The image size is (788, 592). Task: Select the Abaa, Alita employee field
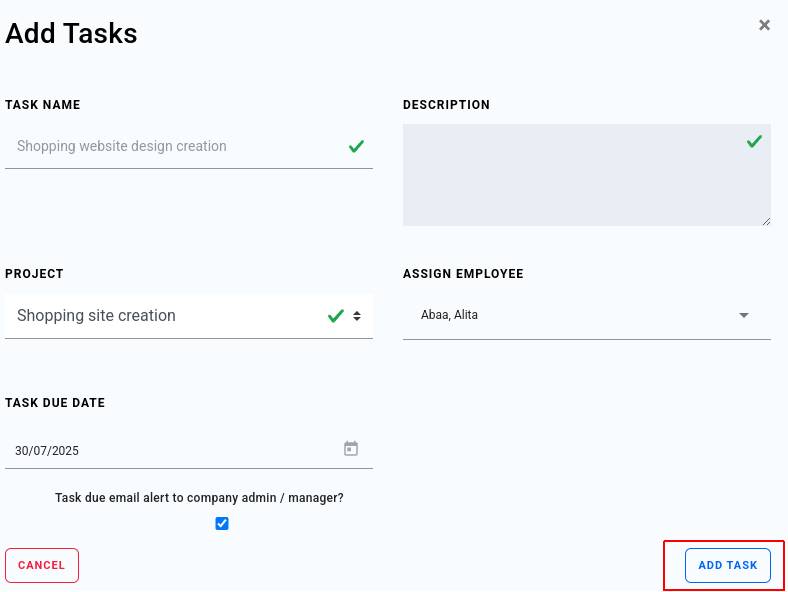tap(586, 315)
